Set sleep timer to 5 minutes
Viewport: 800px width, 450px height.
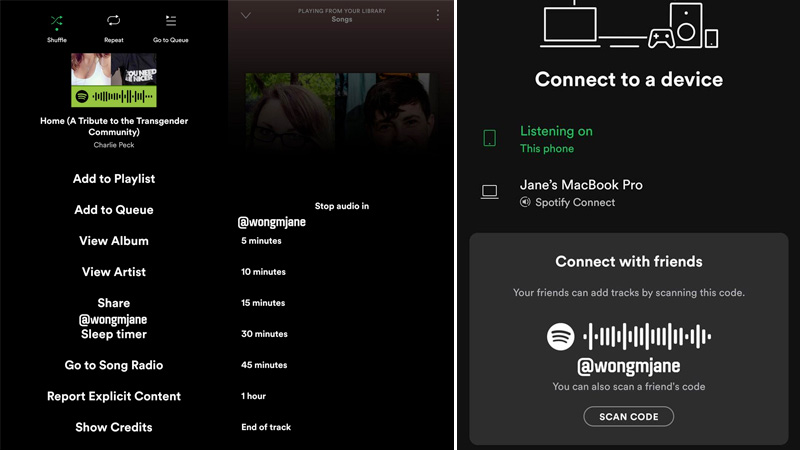pos(261,241)
